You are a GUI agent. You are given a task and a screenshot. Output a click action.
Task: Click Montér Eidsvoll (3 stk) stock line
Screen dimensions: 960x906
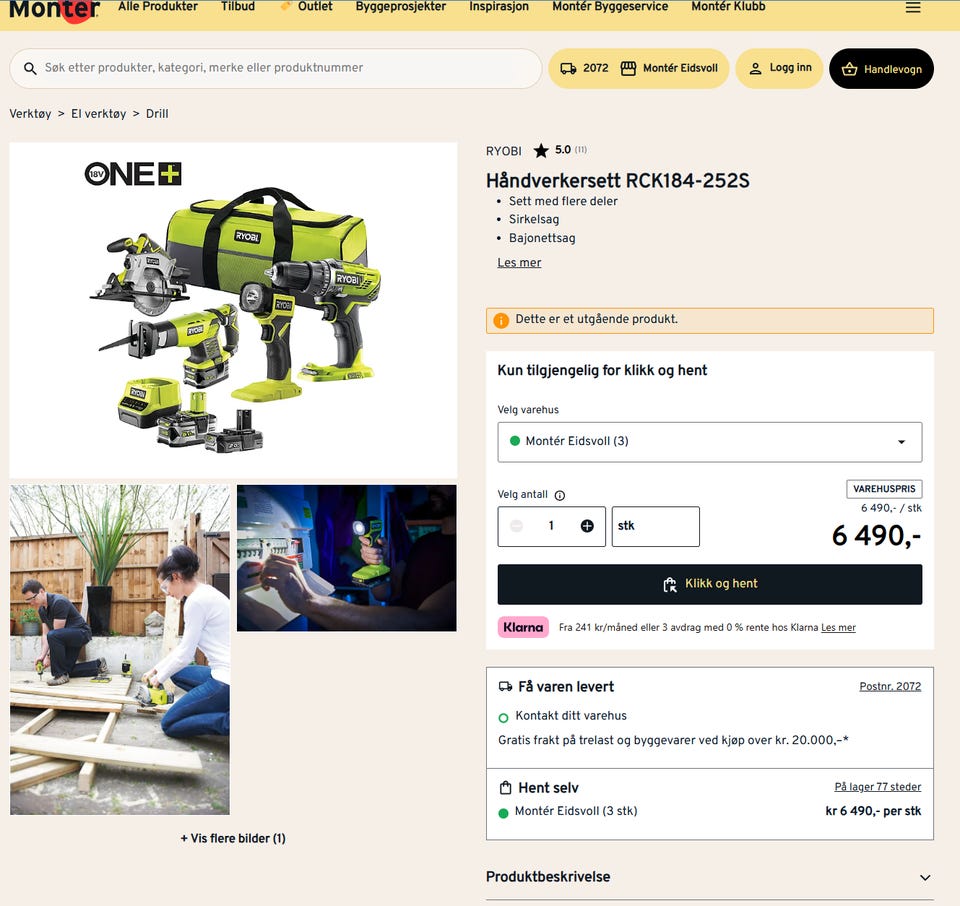(x=576, y=811)
